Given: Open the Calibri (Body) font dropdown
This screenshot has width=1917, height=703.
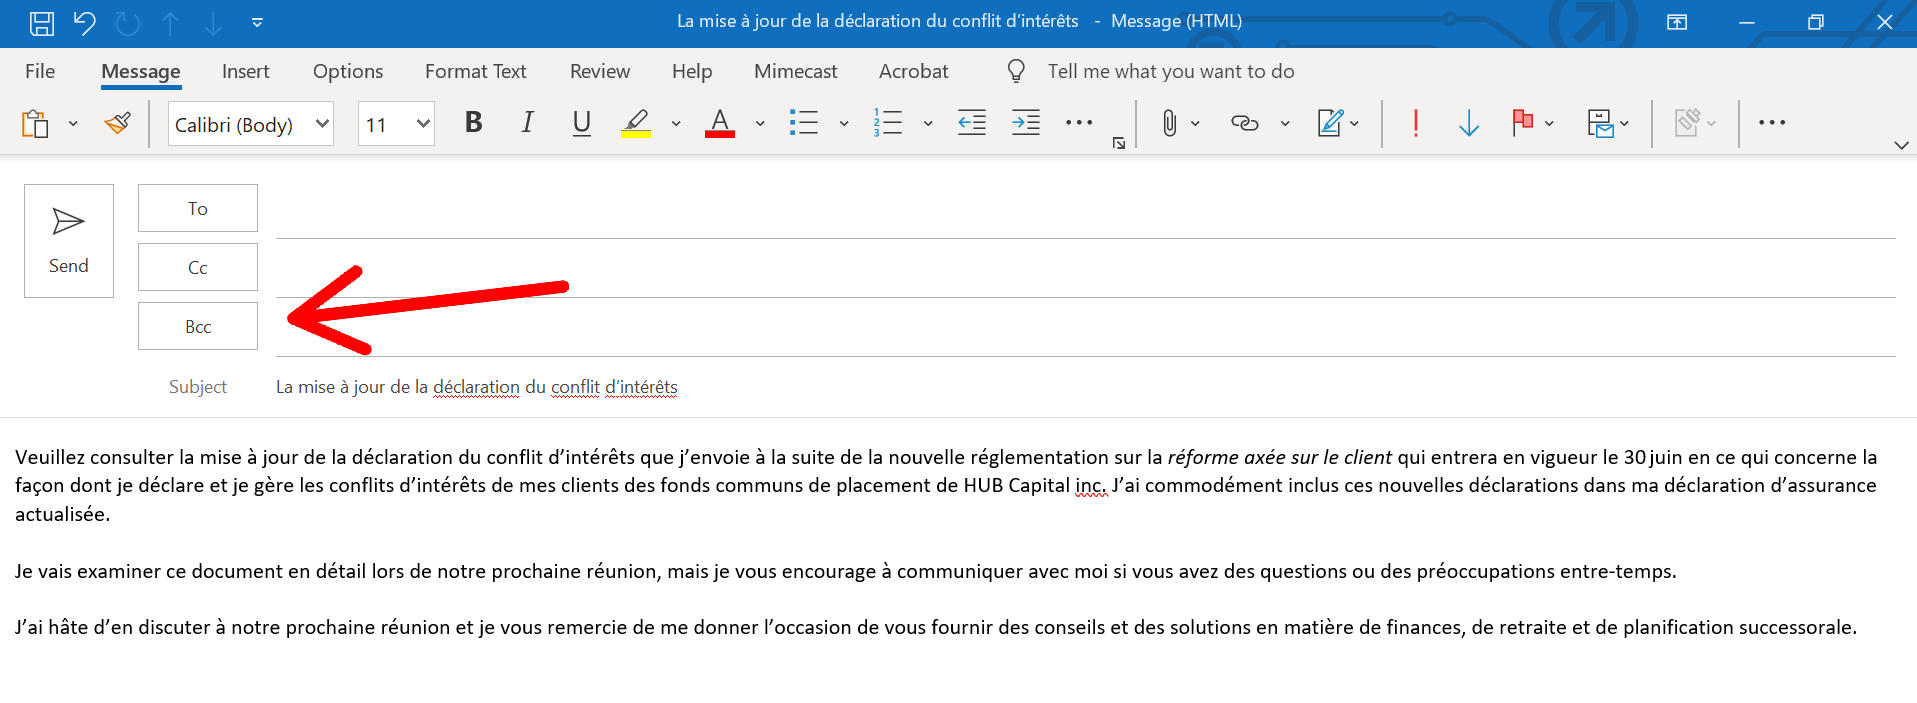Looking at the screenshot, I should coord(322,124).
